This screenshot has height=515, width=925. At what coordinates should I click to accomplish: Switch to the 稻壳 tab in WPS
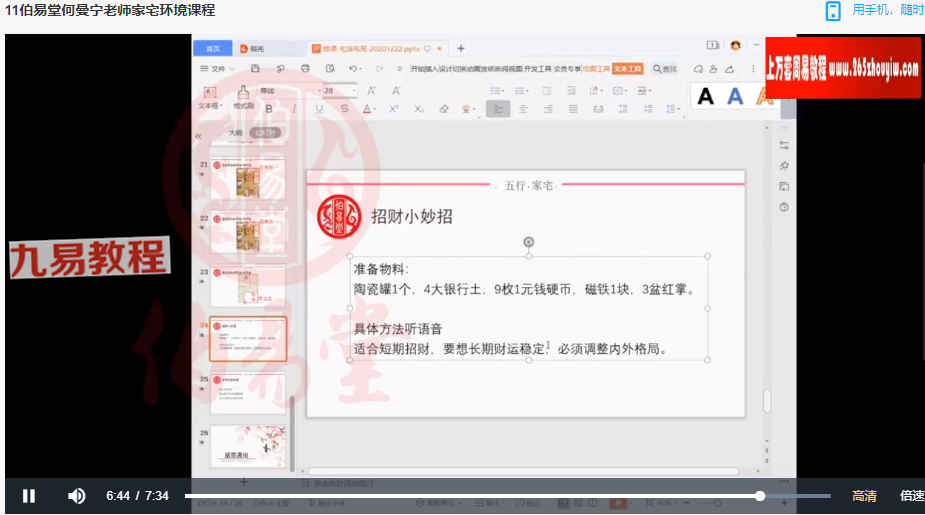[x=252, y=48]
